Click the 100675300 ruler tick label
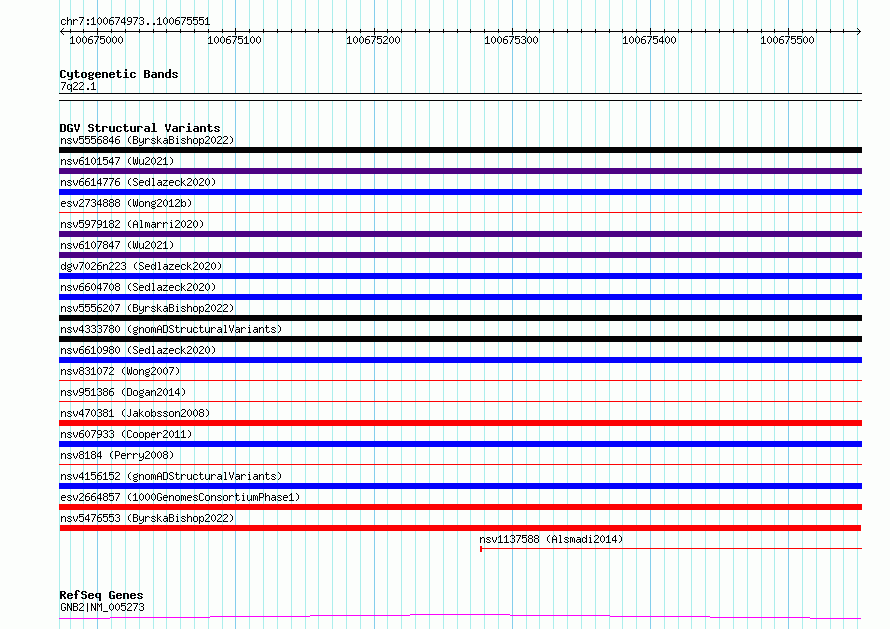 [511, 40]
